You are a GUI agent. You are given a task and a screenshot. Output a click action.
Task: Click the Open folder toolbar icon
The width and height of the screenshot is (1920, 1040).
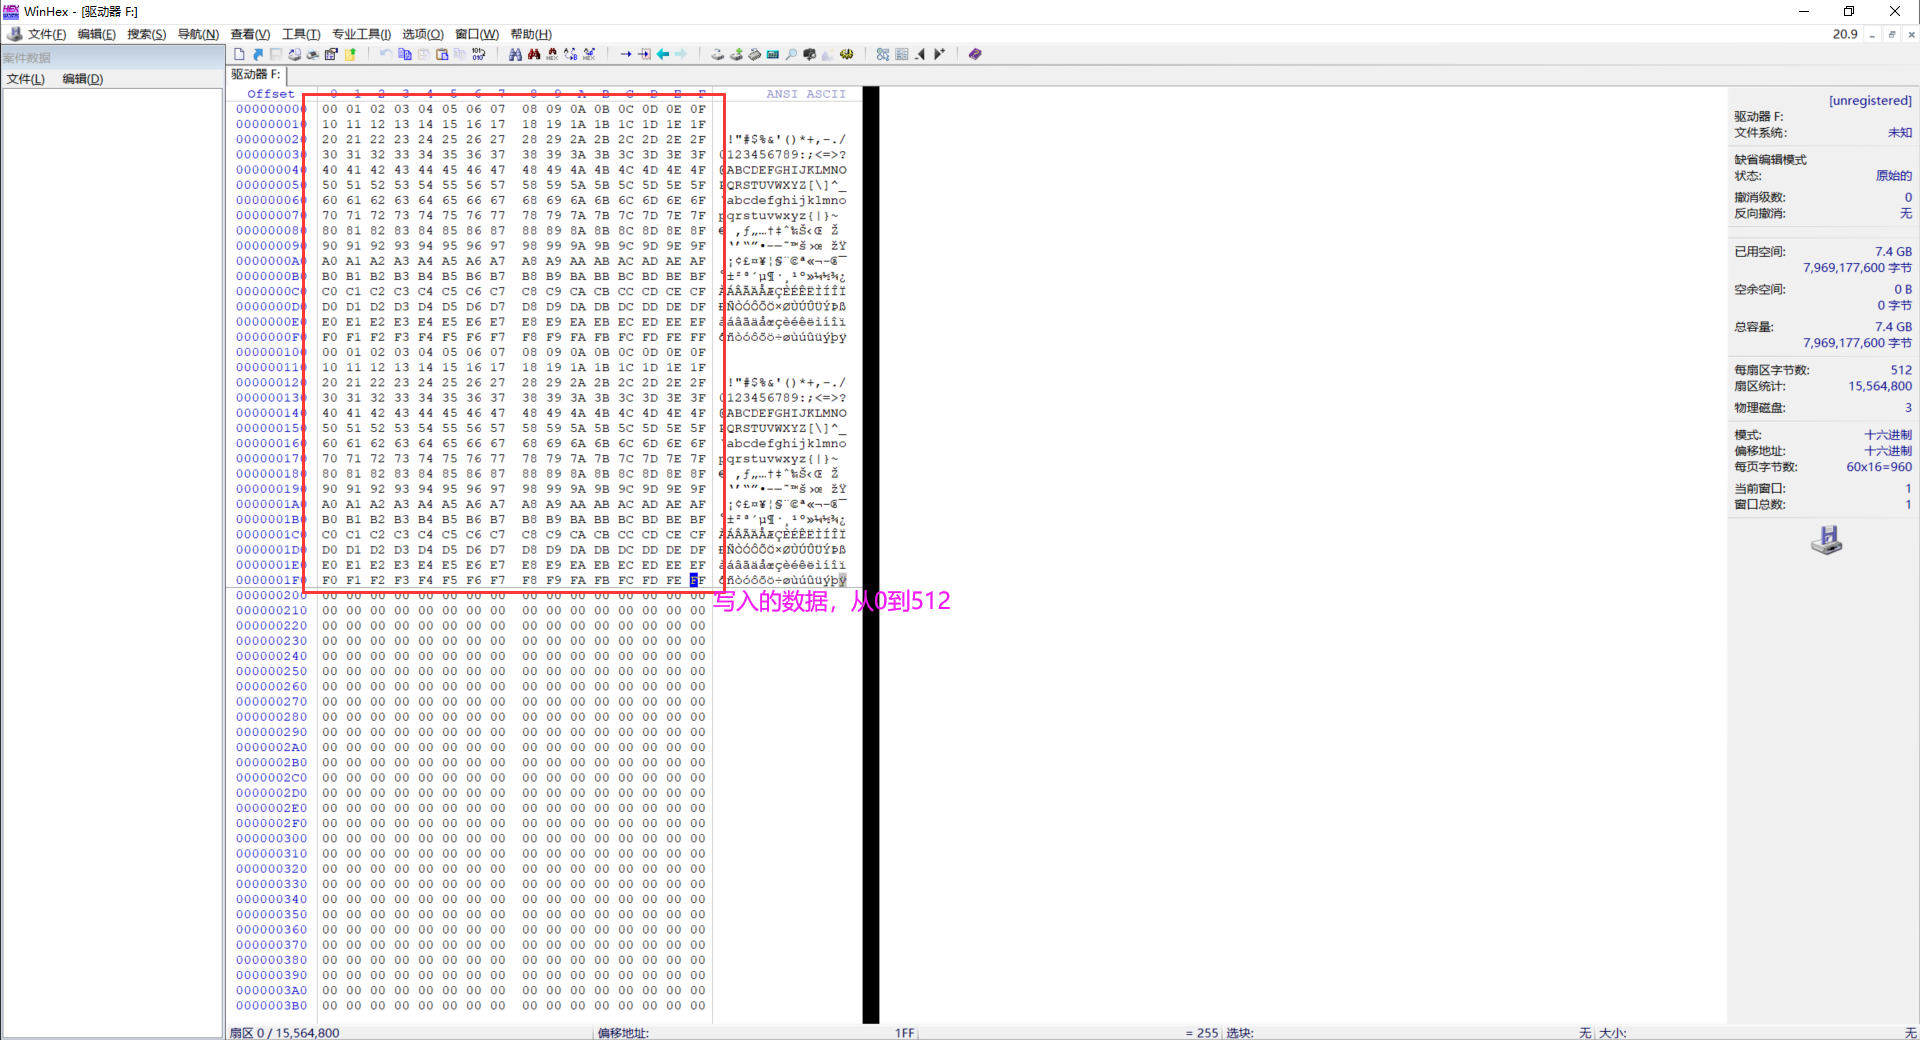pos(351,54)
